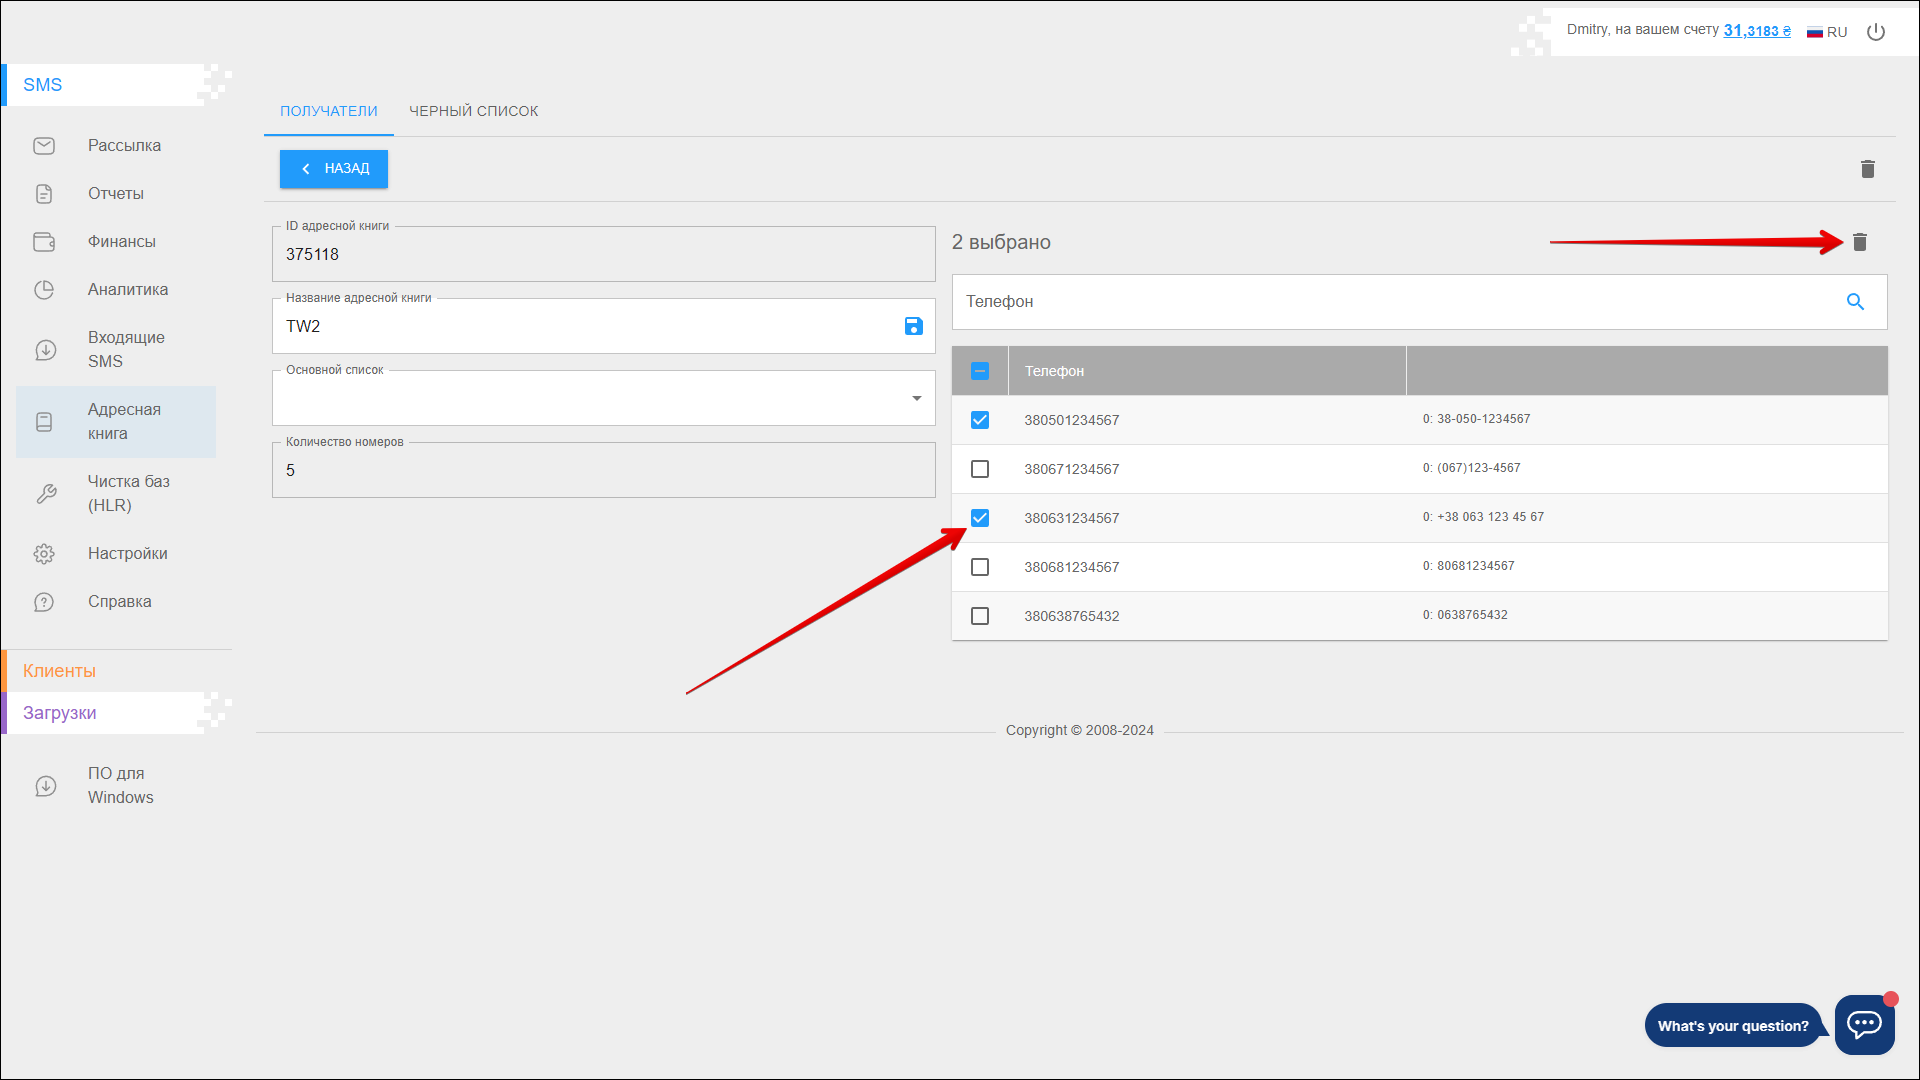
Task: Click the phone search magnifier icon
Action: pyautogui.click(x=1855, y=302)
